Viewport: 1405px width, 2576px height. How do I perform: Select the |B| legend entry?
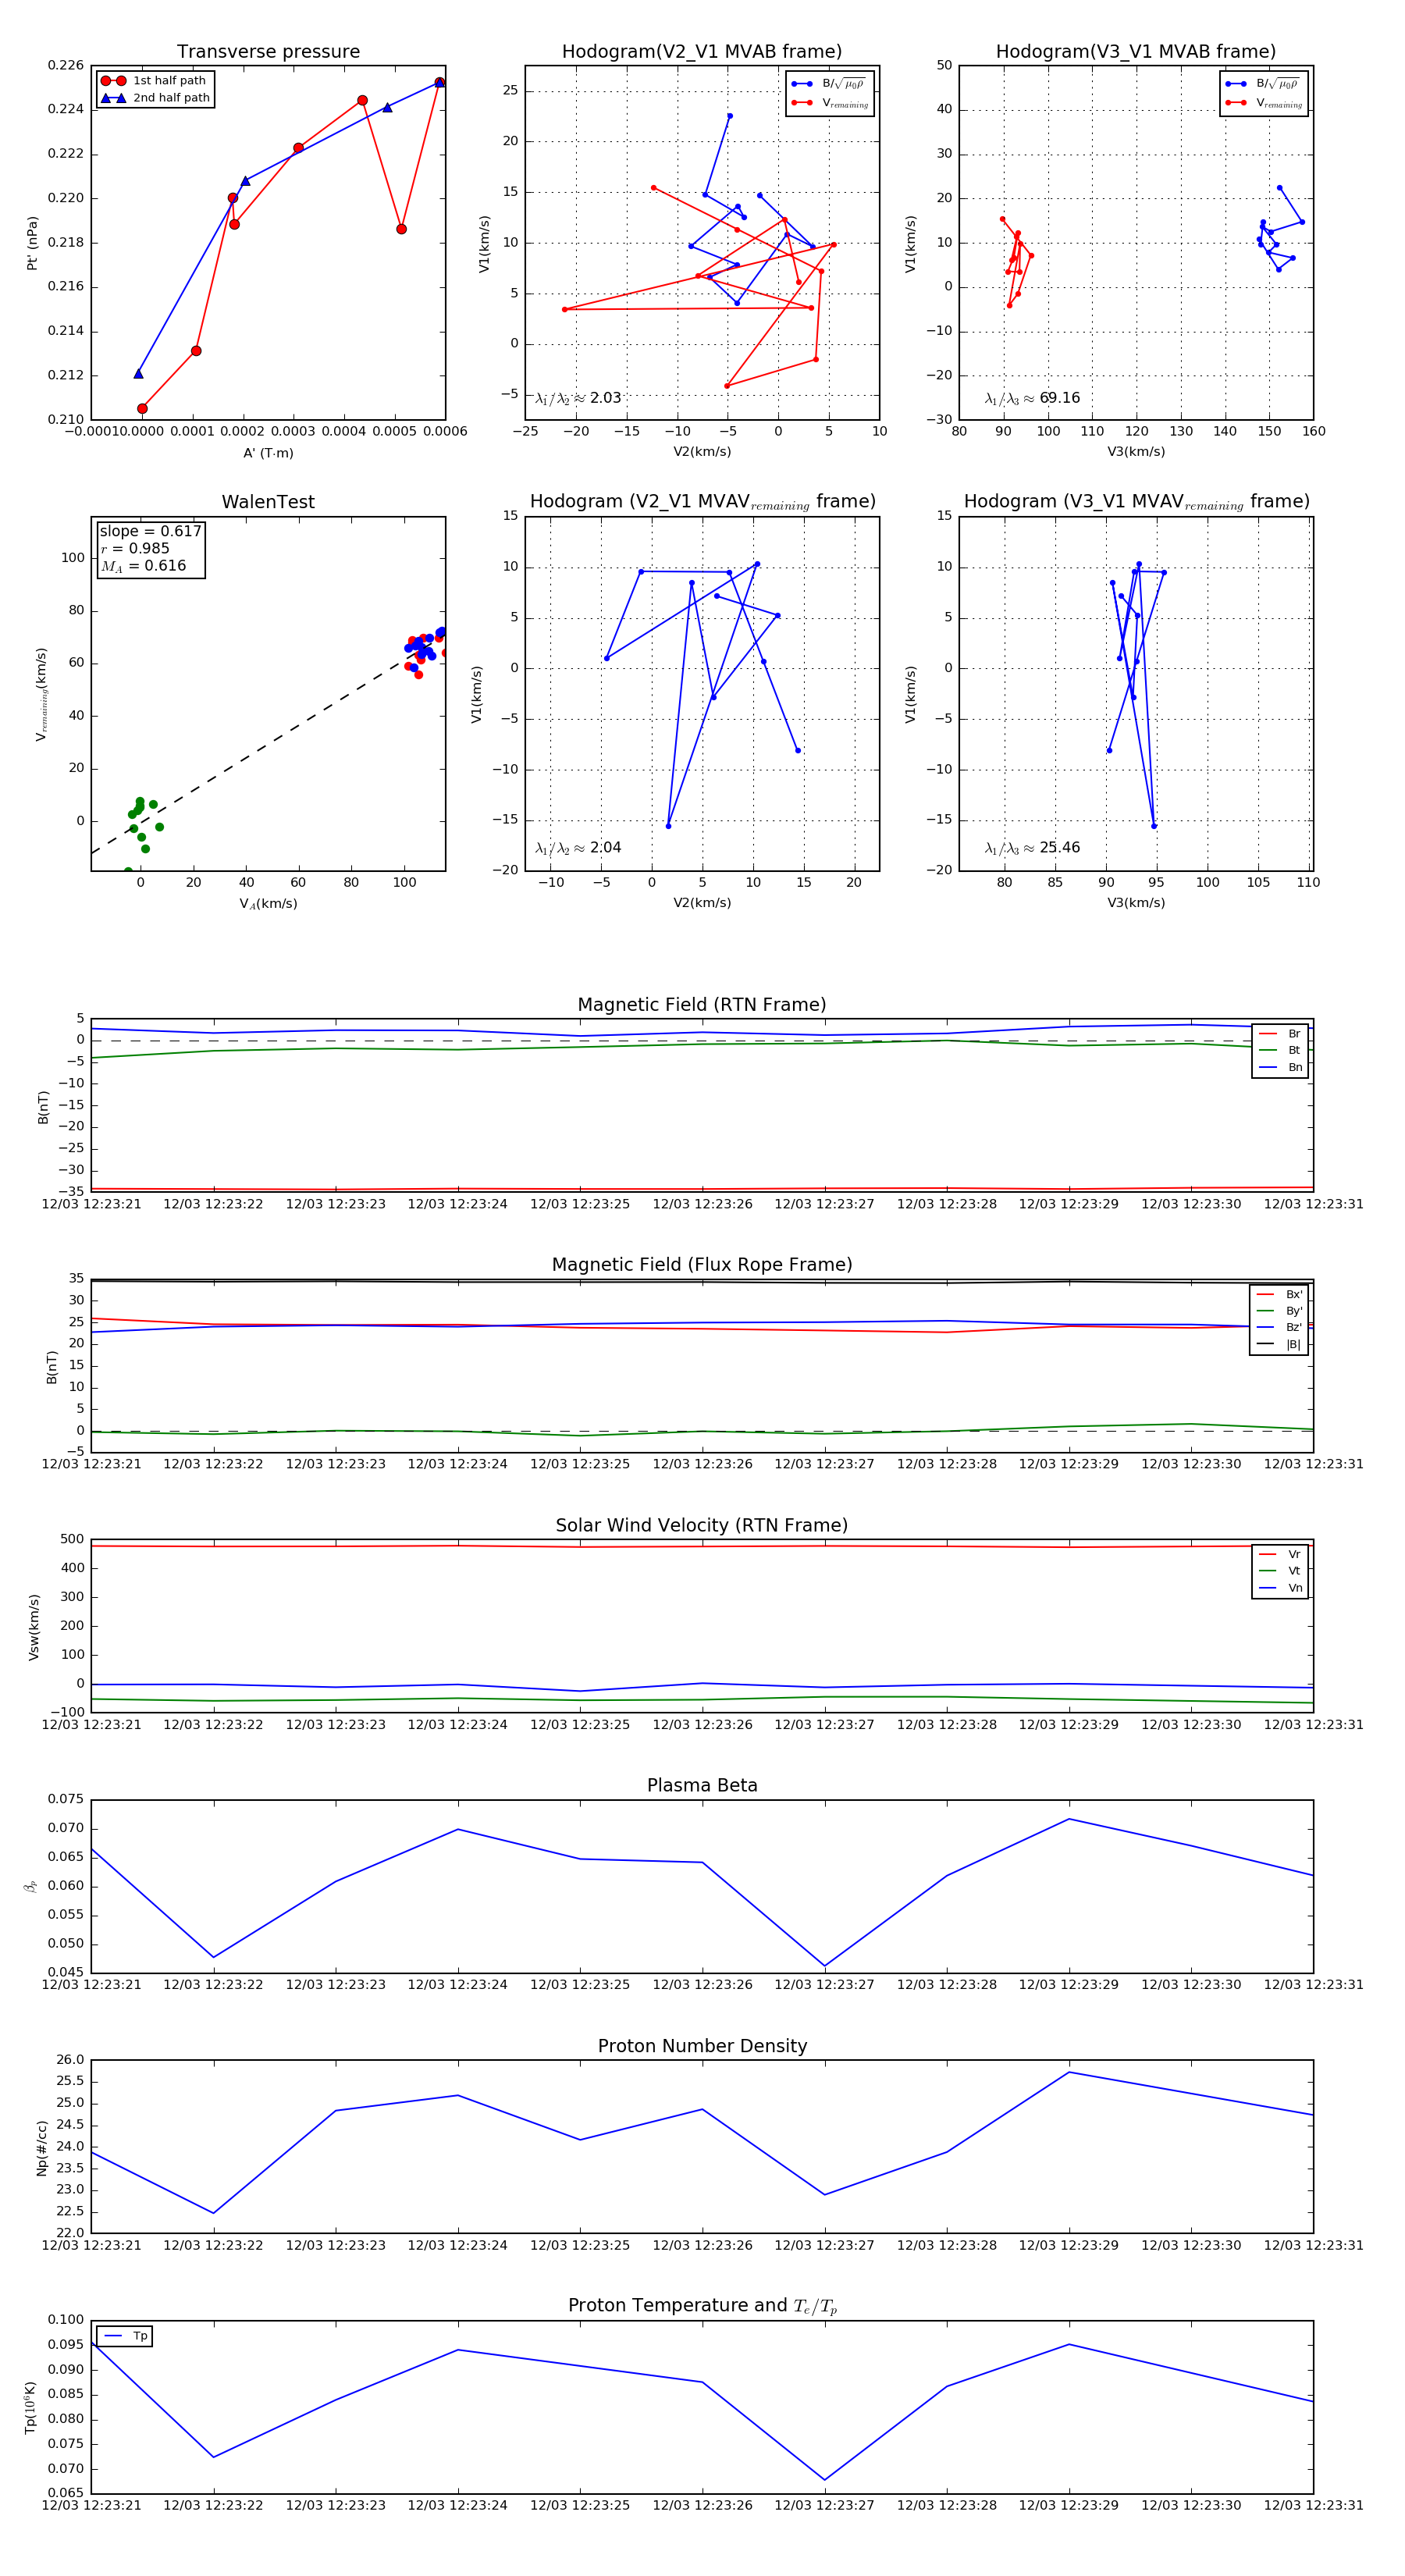[1279, 1345]
